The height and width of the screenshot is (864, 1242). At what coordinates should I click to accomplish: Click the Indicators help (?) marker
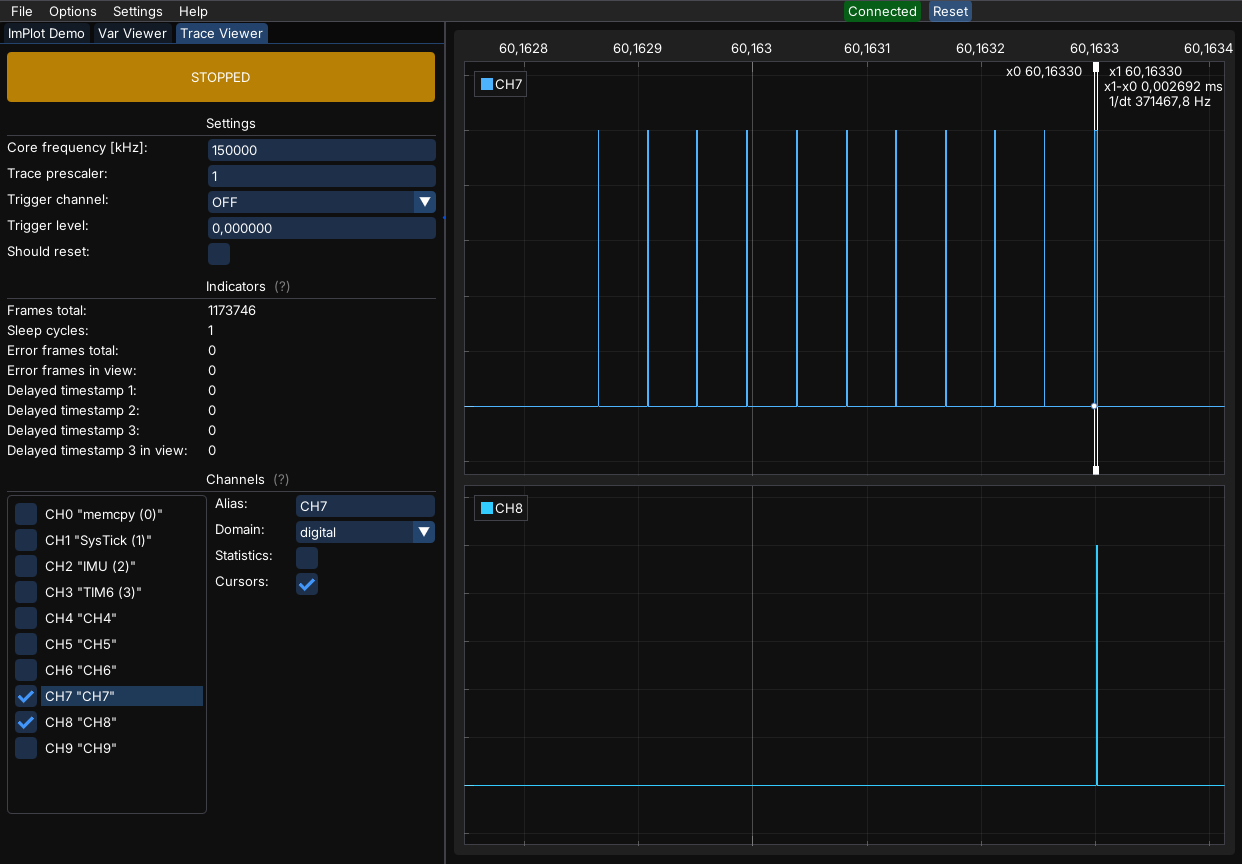[x=282, y=286]
